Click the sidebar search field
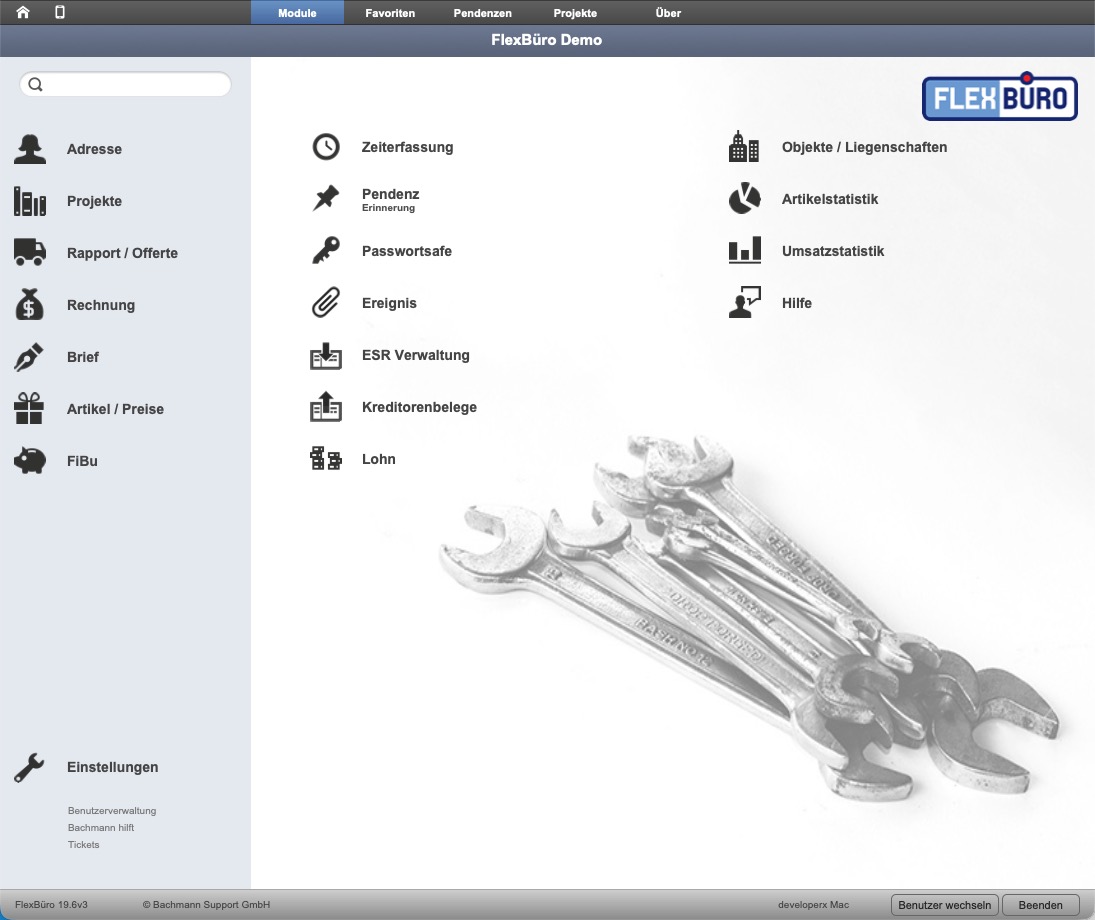 125,85
